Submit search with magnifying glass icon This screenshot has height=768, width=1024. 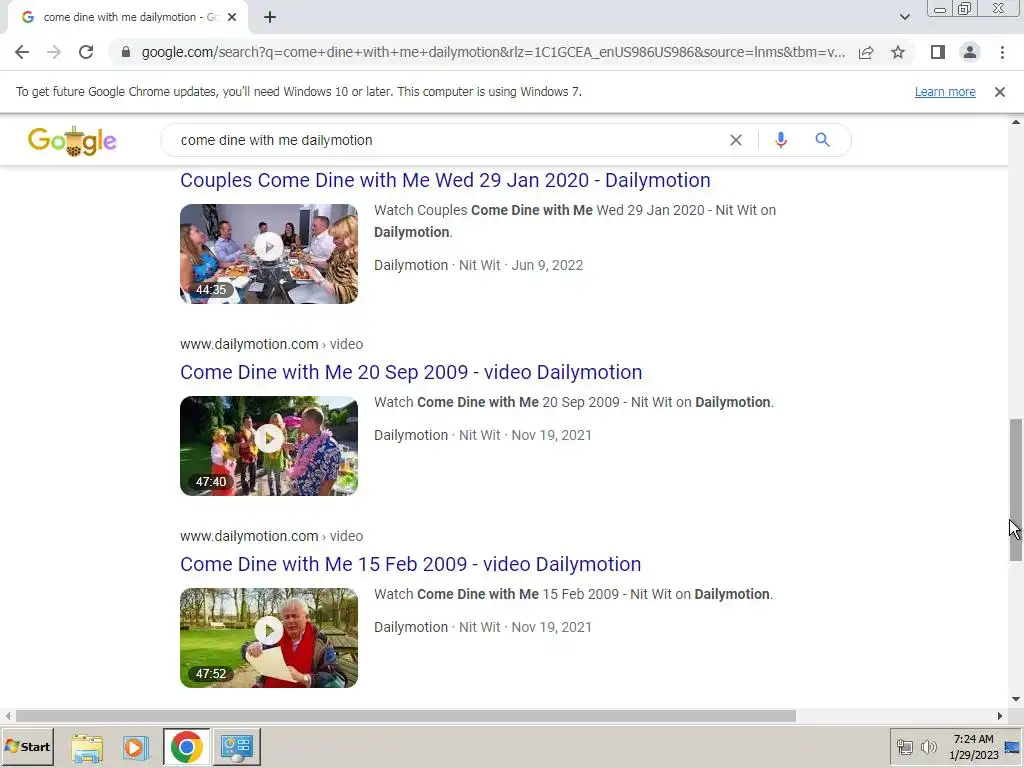pos(822,140)
